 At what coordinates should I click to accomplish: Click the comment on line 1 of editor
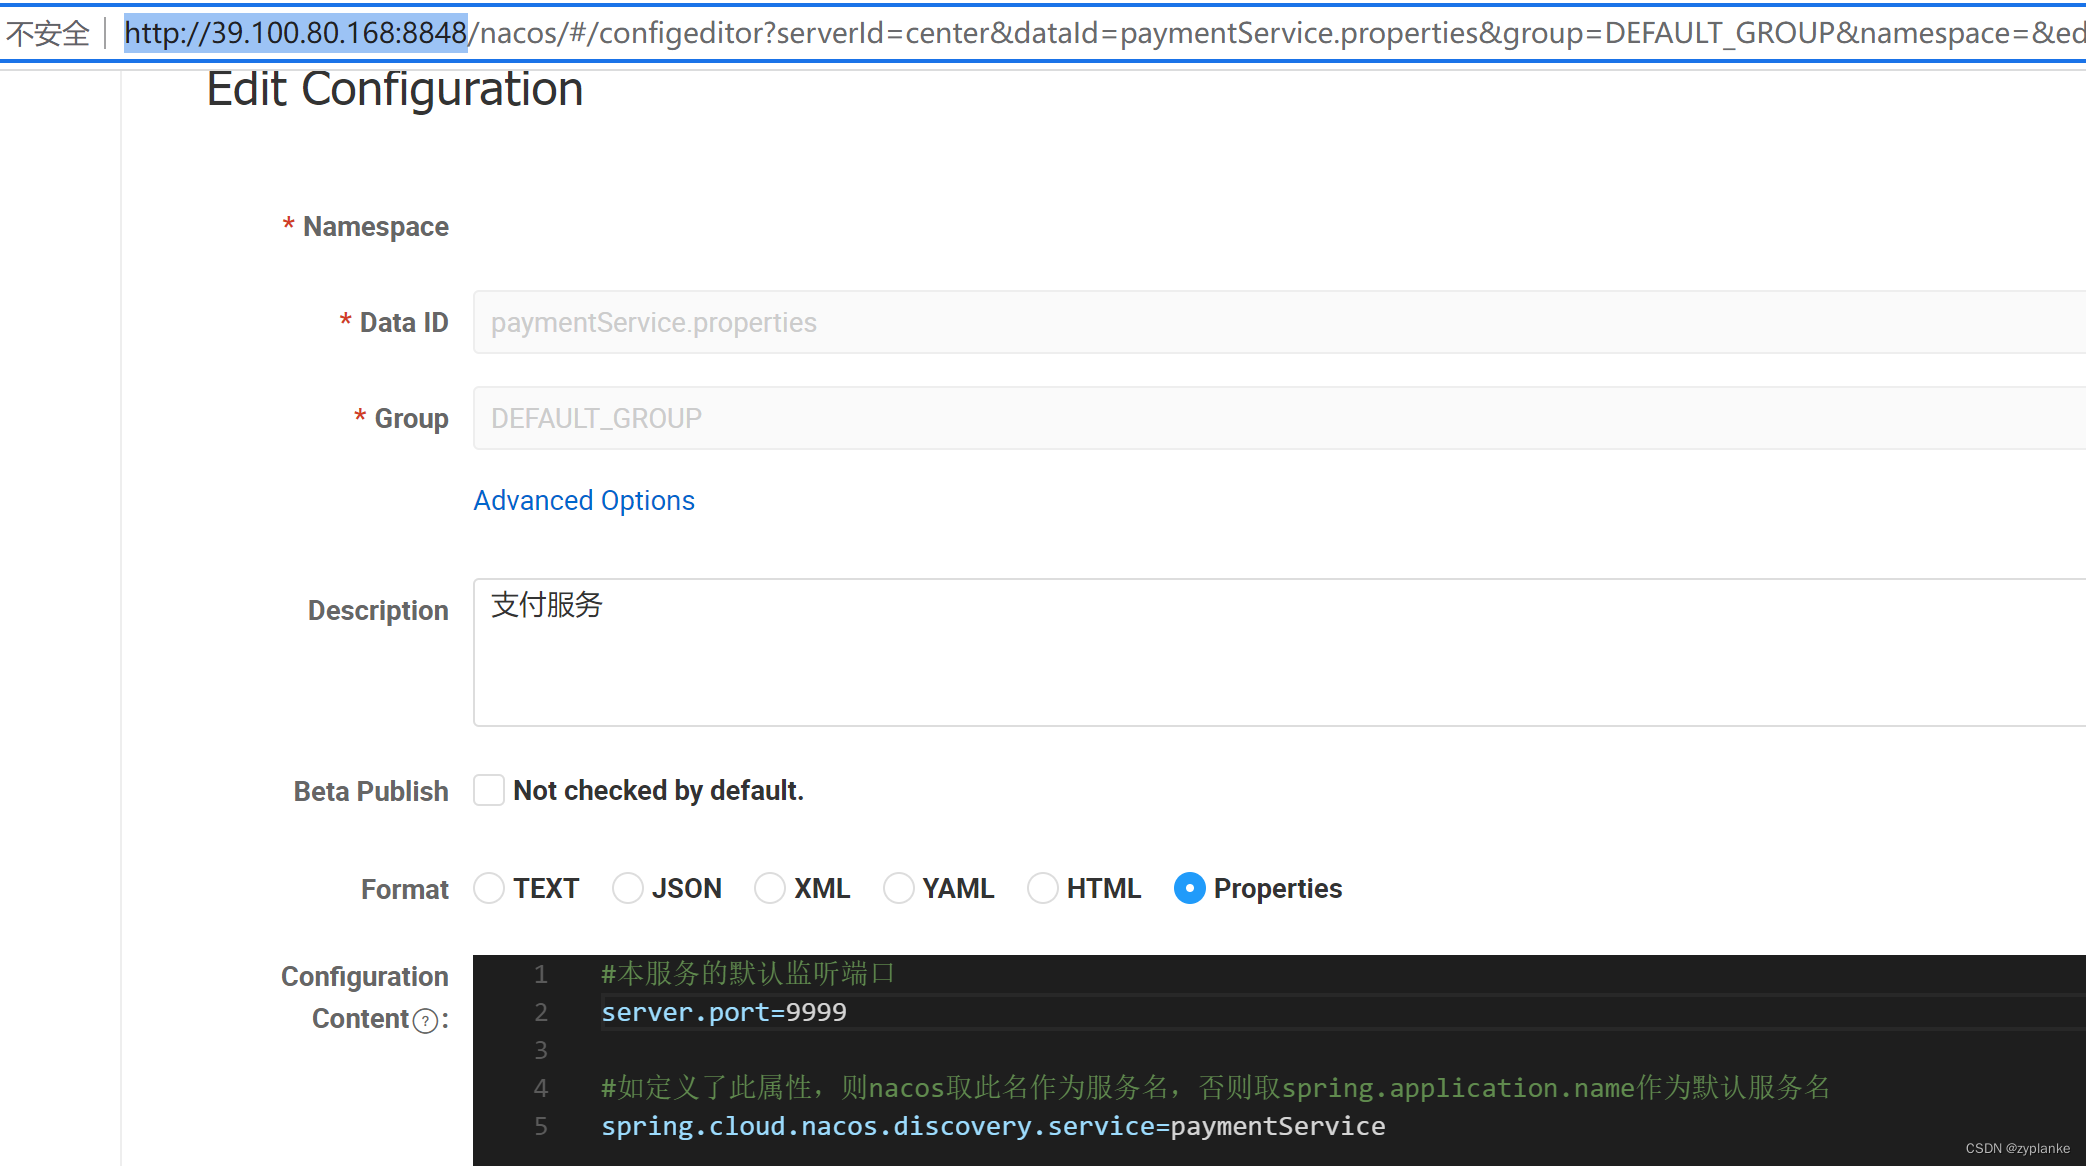point(748,974)
